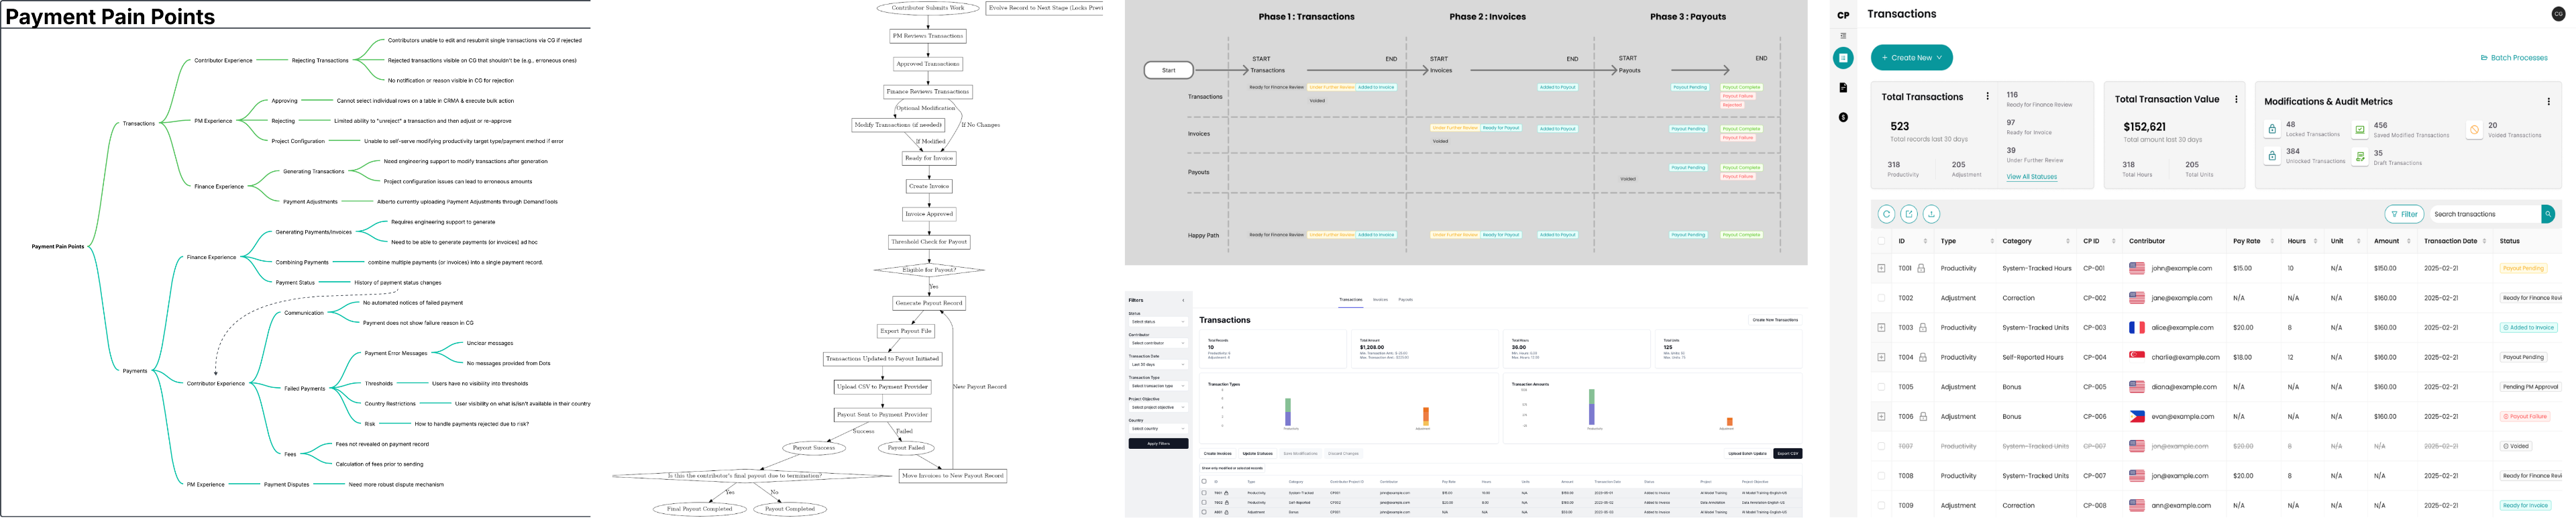Click Locked Transactions lock icon
Image resolution: width=2576 pixels, height=518 pixels.
[2272, 129]
